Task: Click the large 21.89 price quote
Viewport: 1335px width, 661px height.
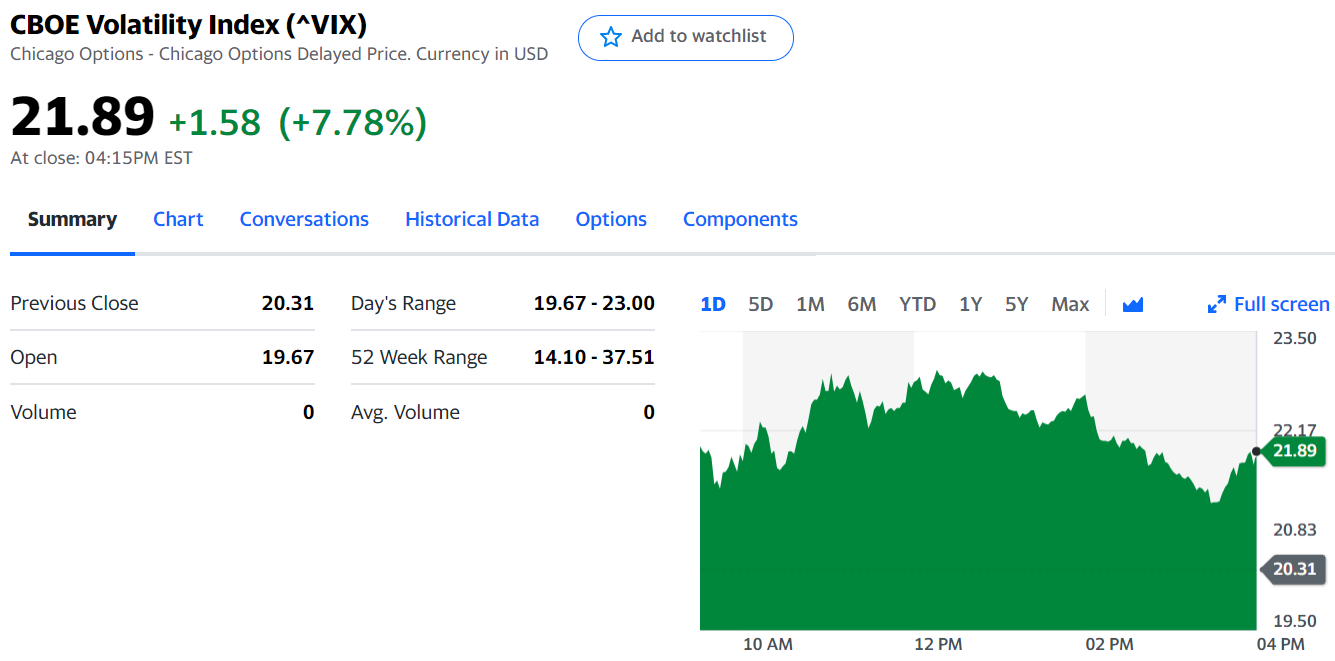Action: [x=83, y=116]
